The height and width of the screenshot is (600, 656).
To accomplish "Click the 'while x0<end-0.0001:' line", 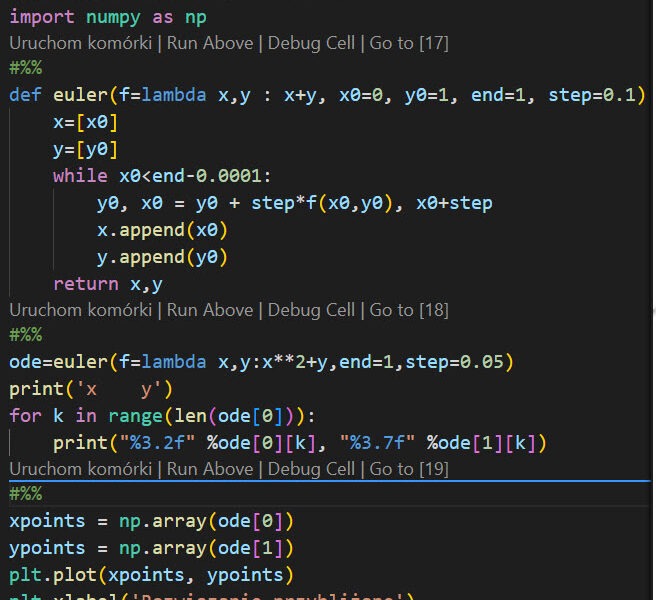I will point(161,176).
